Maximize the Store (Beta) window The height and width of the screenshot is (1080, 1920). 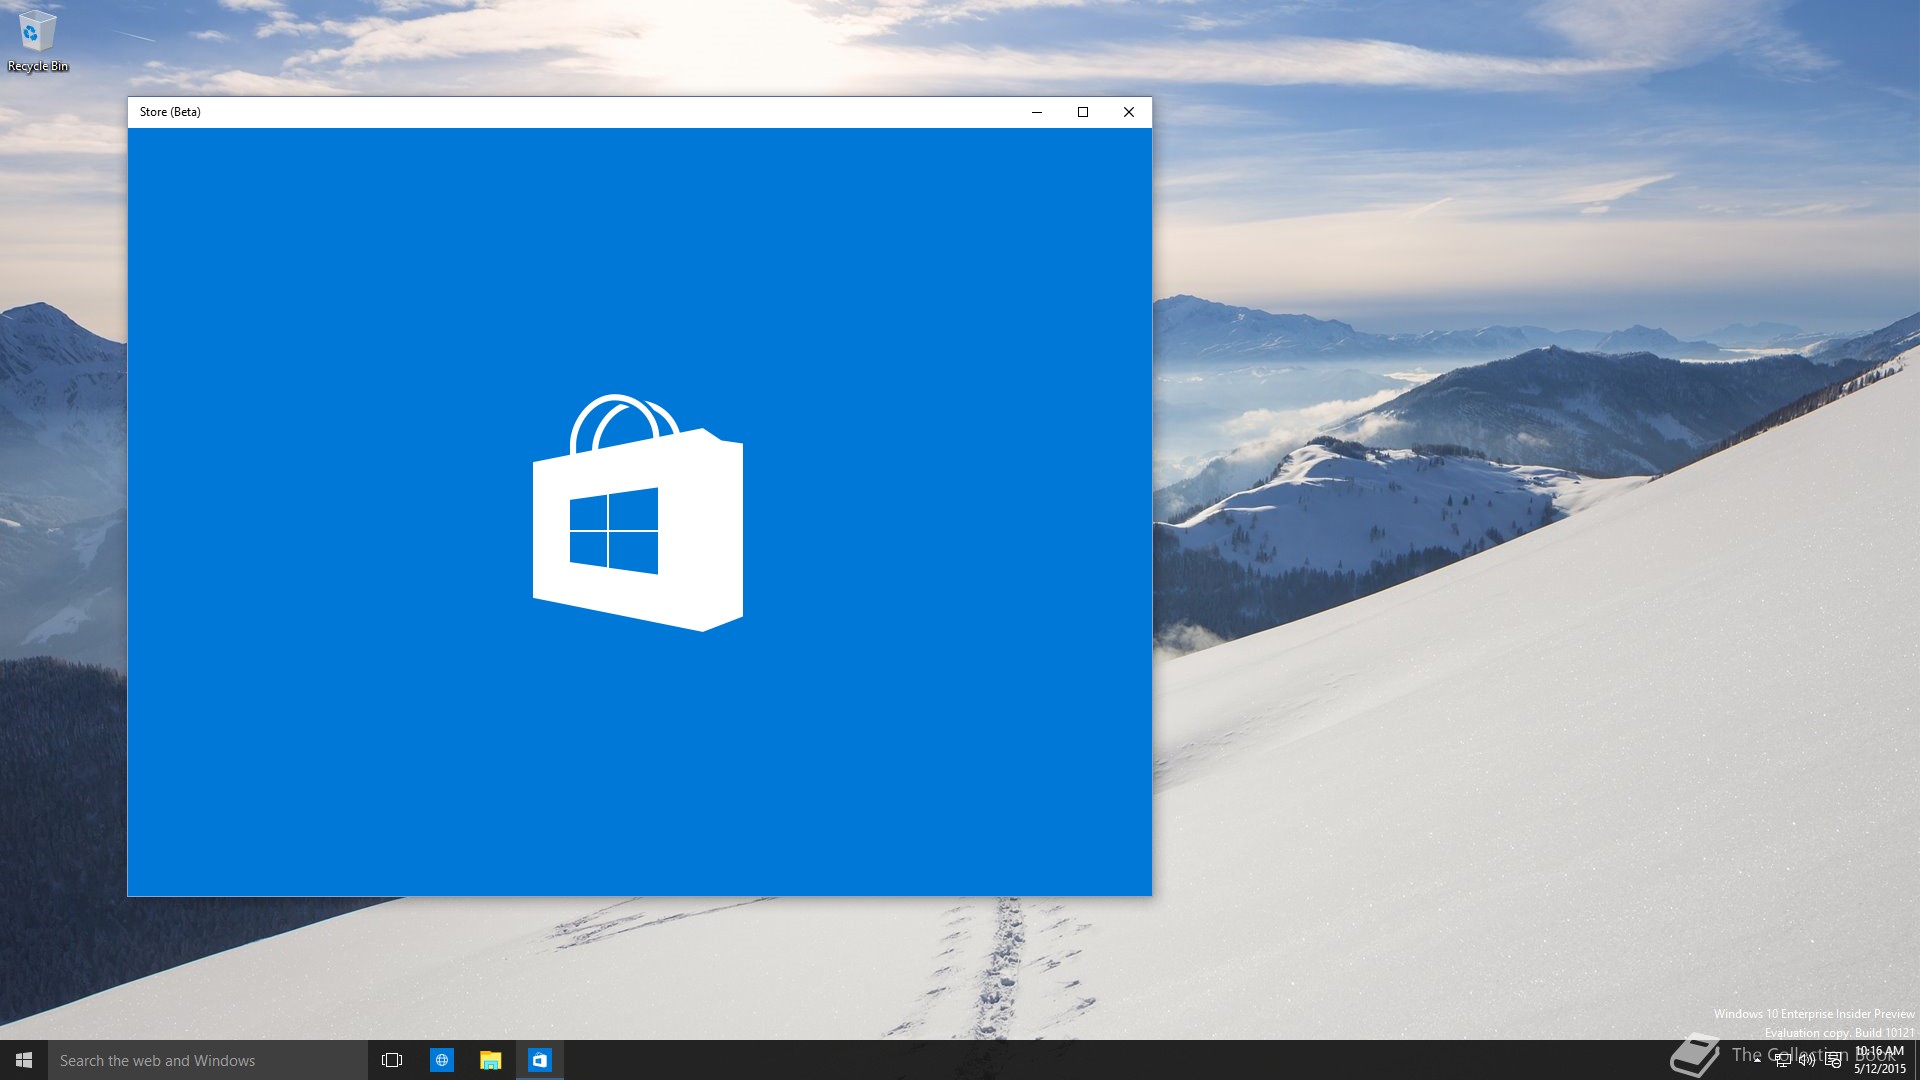click(1083, 112)
